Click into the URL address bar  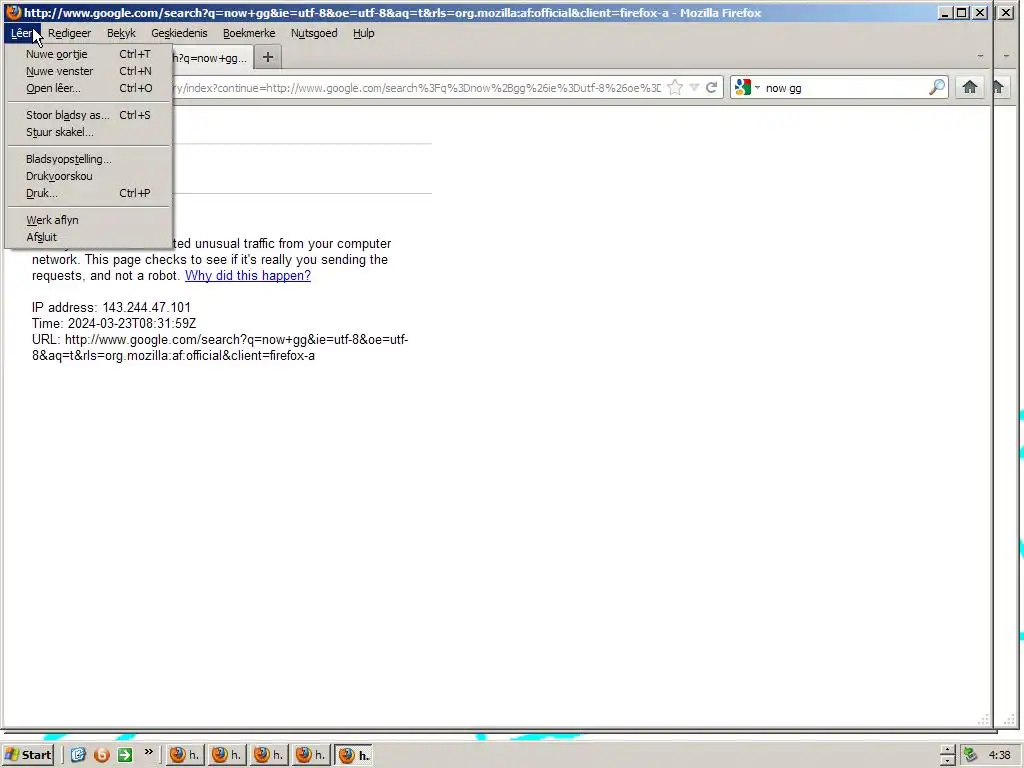[x=418, y=88]
